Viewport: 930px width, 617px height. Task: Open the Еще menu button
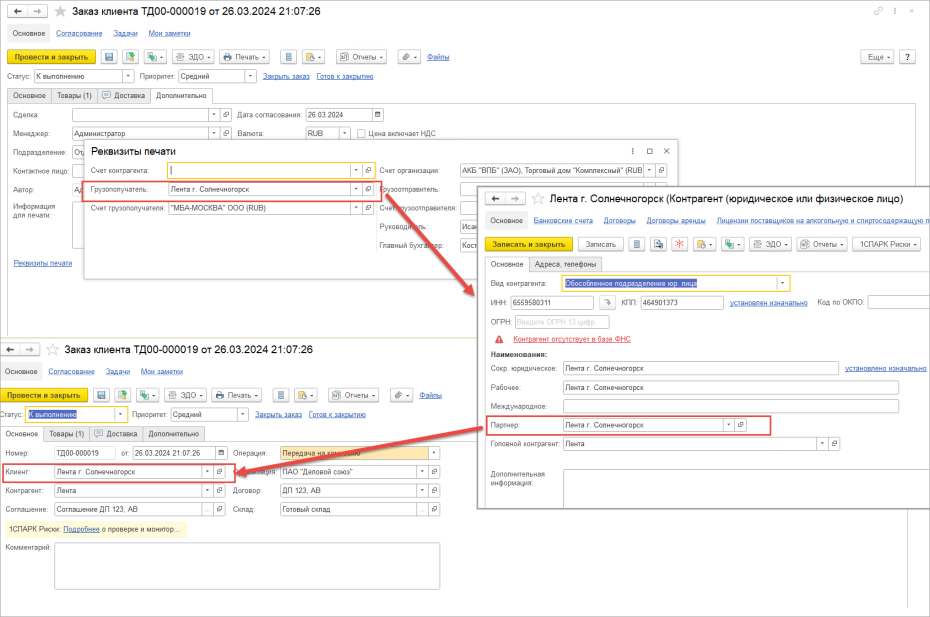tap(878, 57)
